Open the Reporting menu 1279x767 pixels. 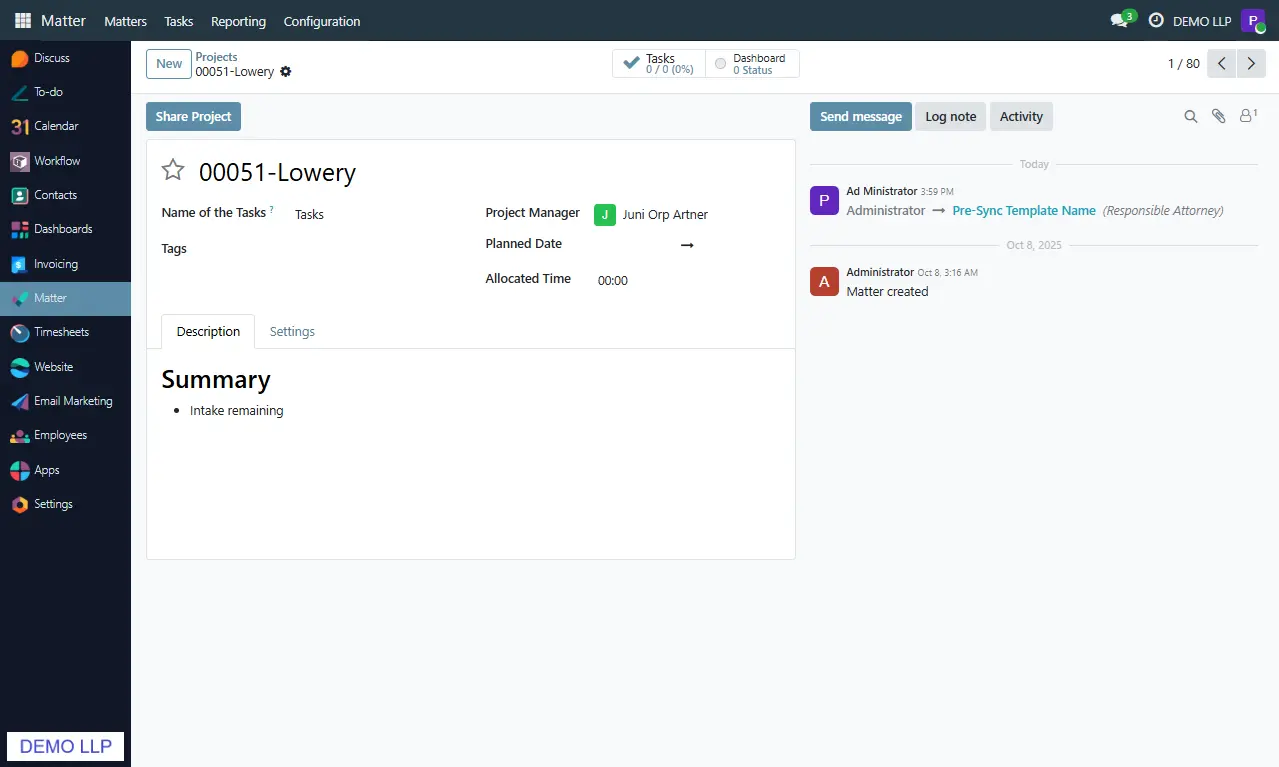238,21
